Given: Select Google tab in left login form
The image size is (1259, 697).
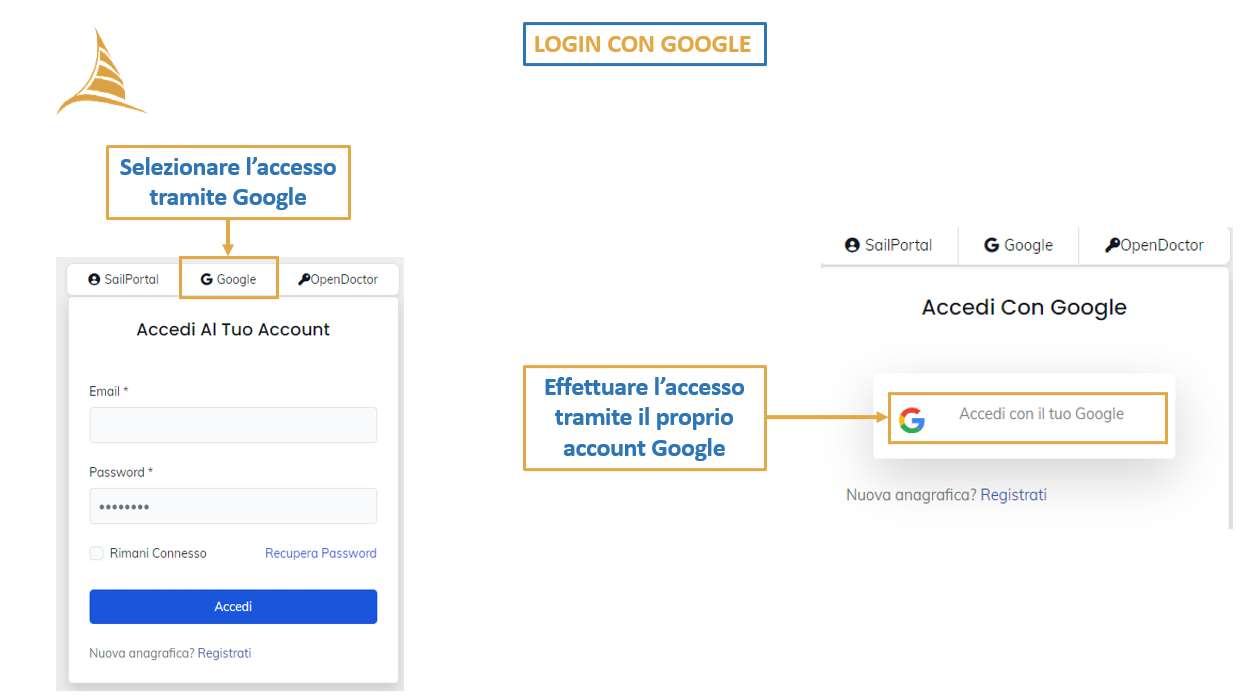Looking at the screenshot, I should (228, 279).
